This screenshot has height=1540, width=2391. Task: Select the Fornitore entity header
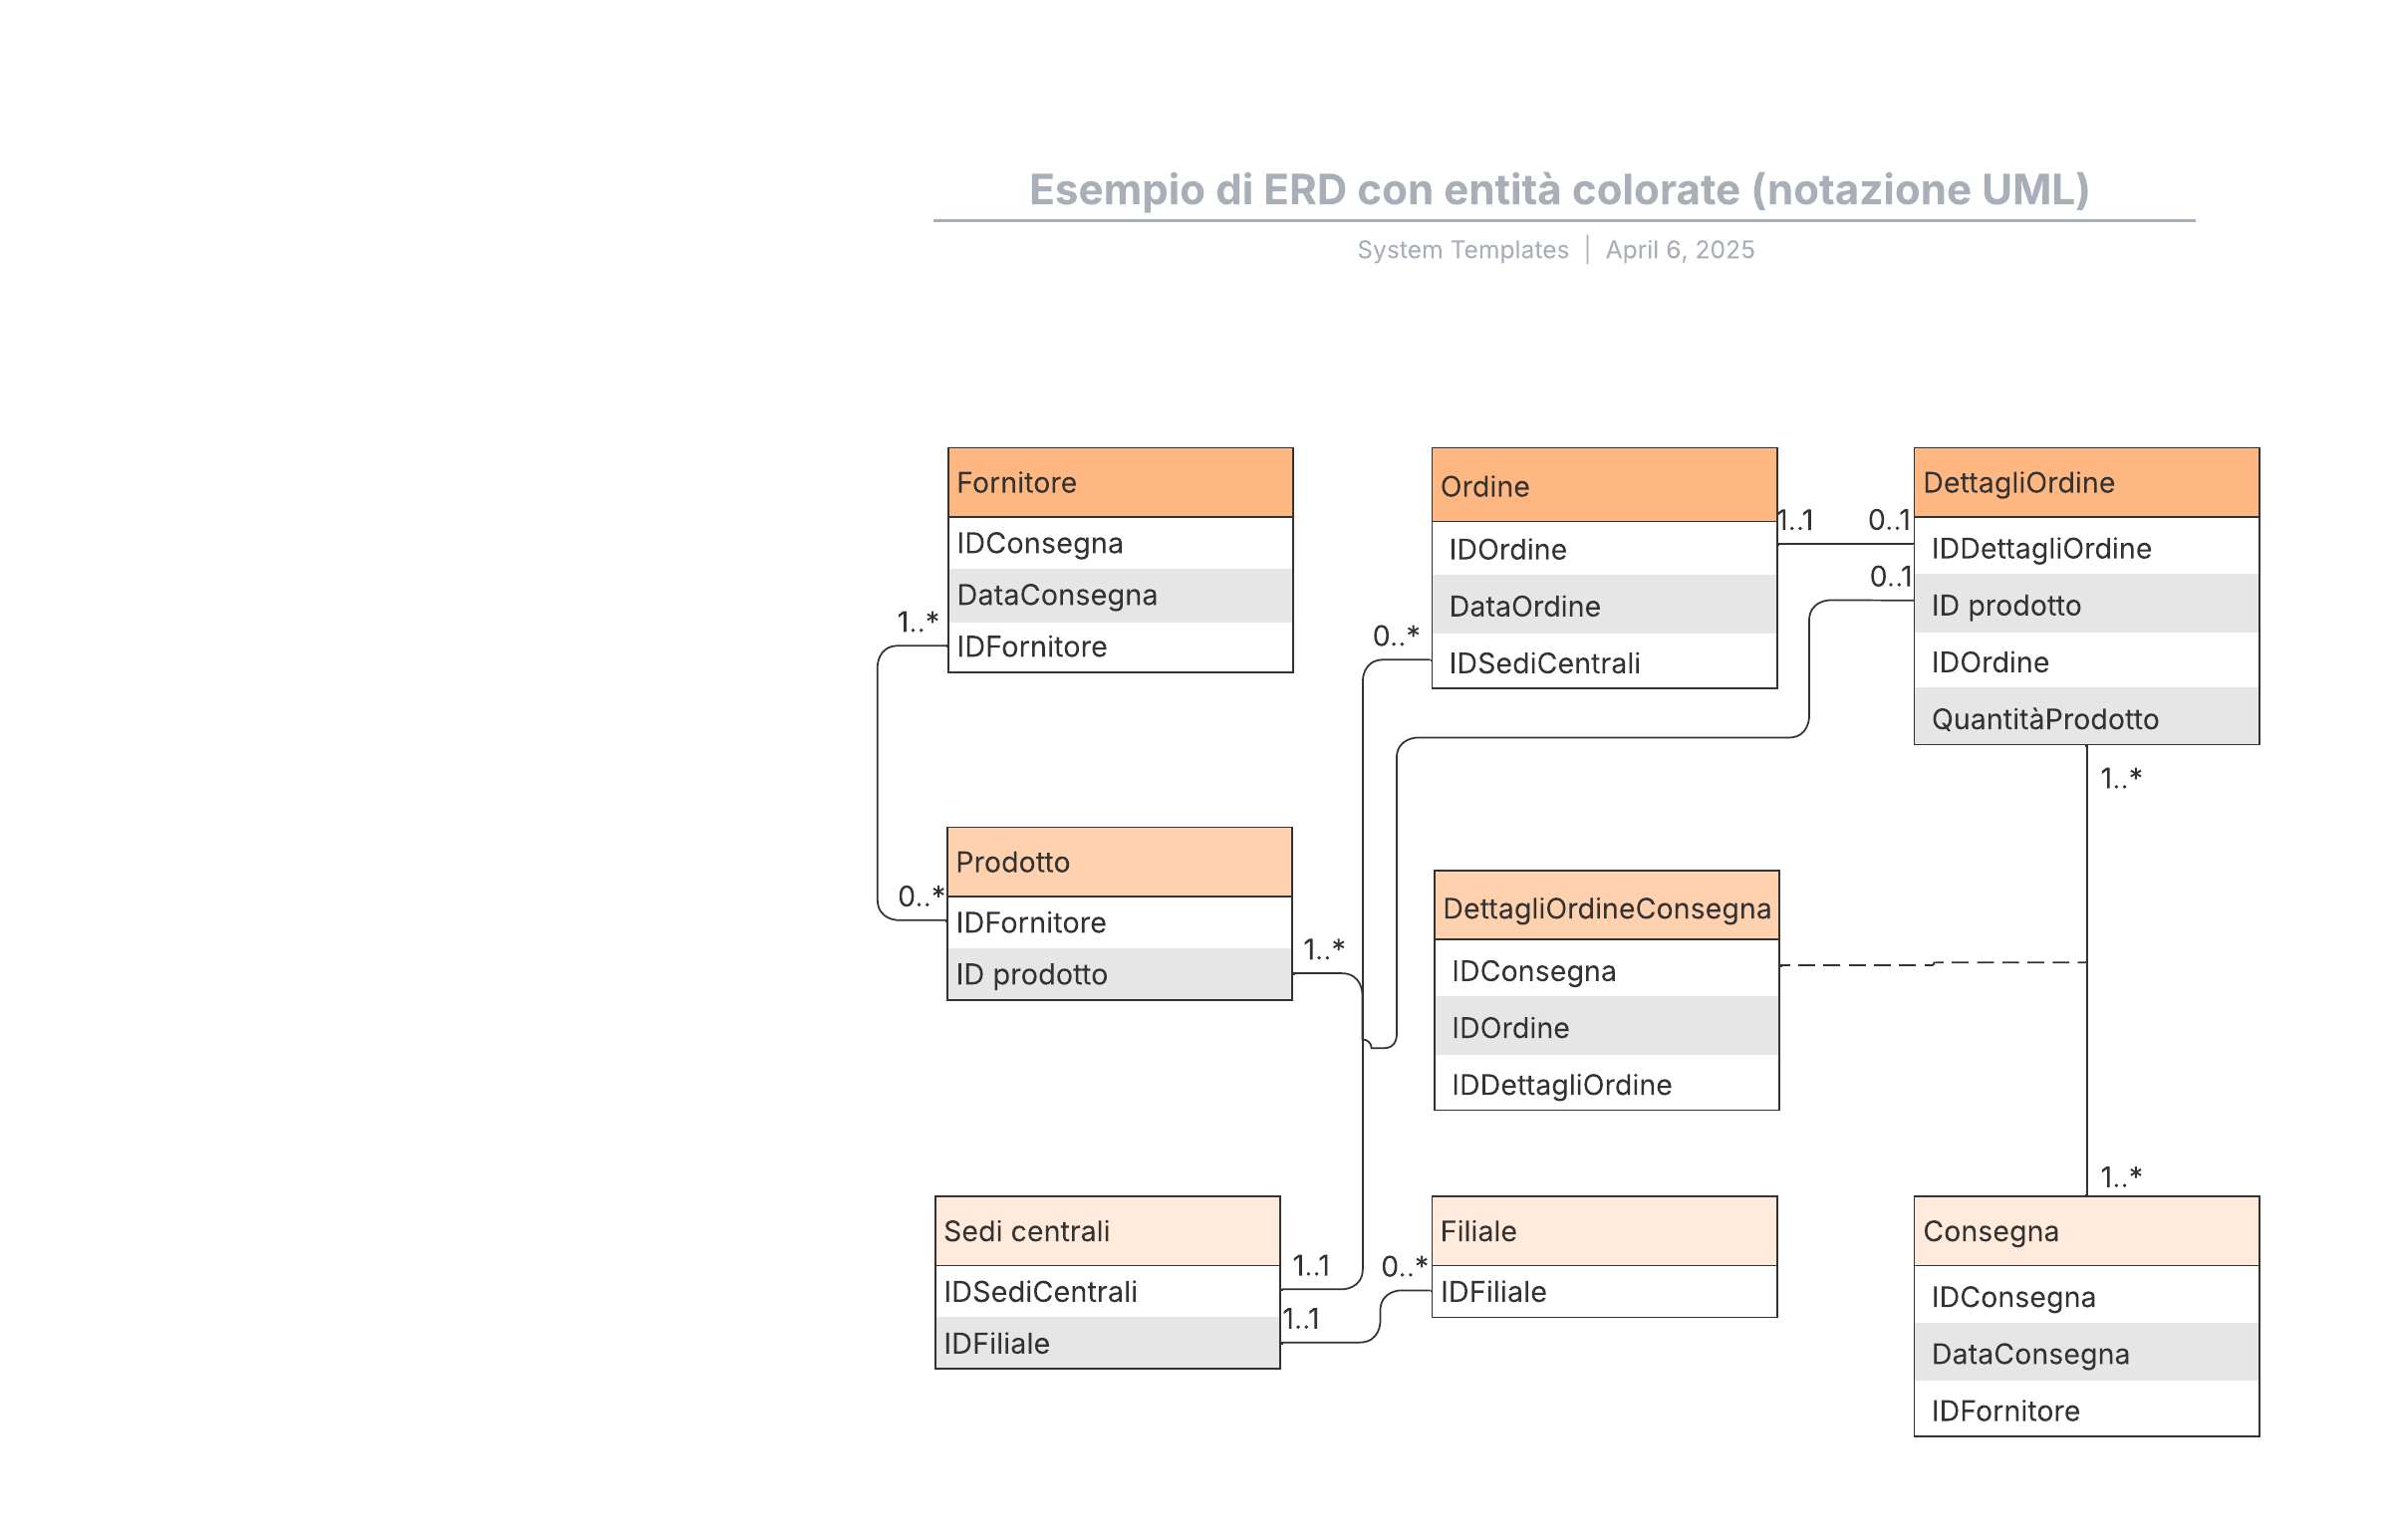[1119, 482]
